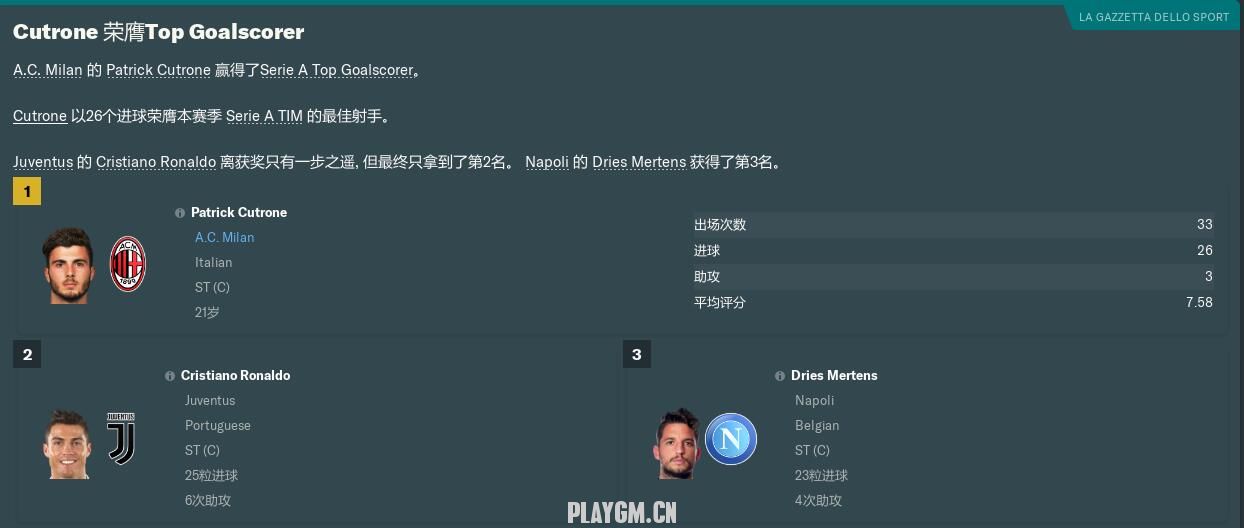Follow Serie A Top Goalscorer link
The width and height of the screenshot is (1244, 528).
[x=337, y=70]
